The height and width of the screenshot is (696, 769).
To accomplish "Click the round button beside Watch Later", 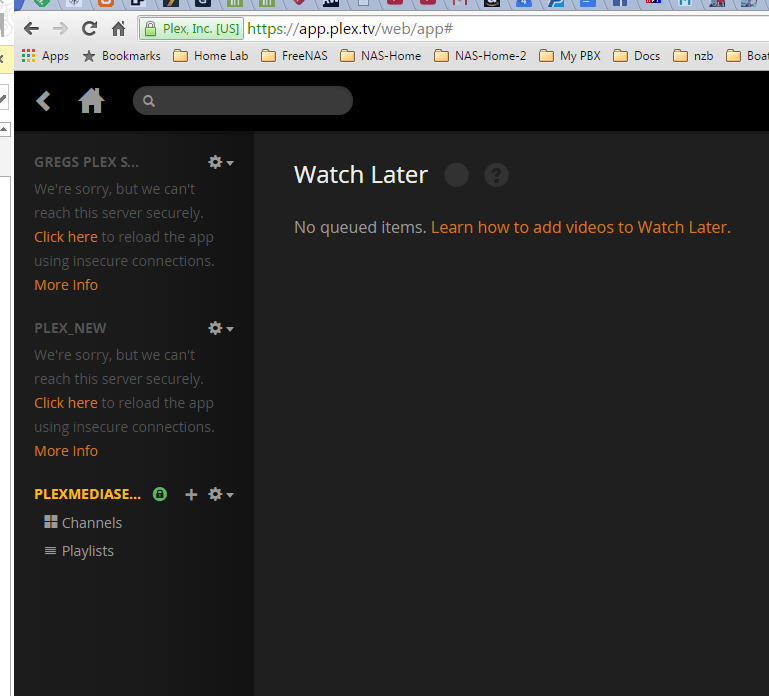I will (457, 175).
